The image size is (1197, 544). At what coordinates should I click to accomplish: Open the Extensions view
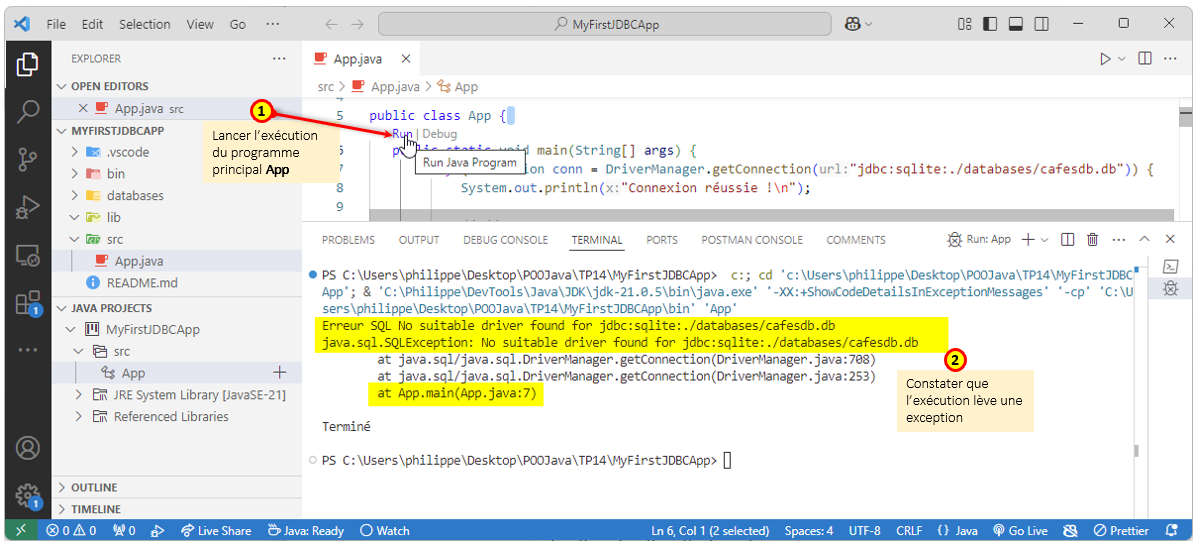[27, 301]
